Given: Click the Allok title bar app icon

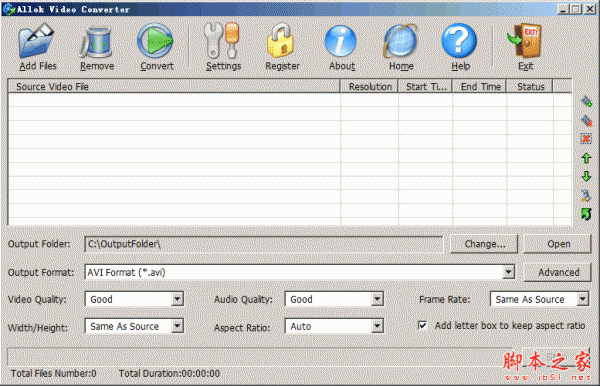Looking at the screenshot, I should [x=8, y=9].
